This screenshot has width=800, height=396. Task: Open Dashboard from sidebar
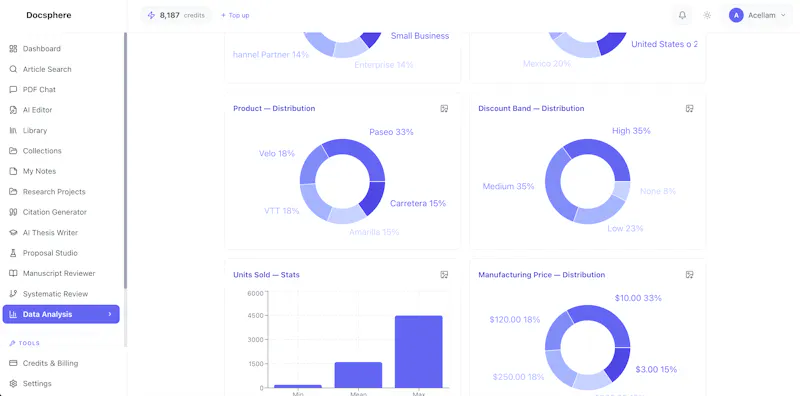point(61,49)
